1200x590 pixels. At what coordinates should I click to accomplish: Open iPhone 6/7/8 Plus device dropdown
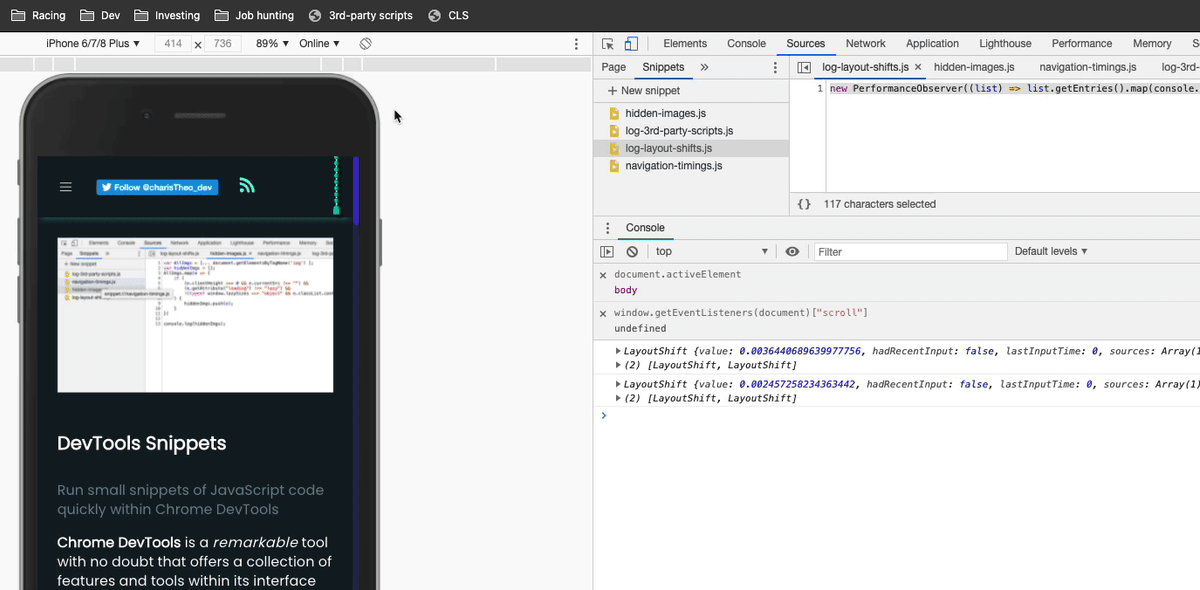(93, 44)
